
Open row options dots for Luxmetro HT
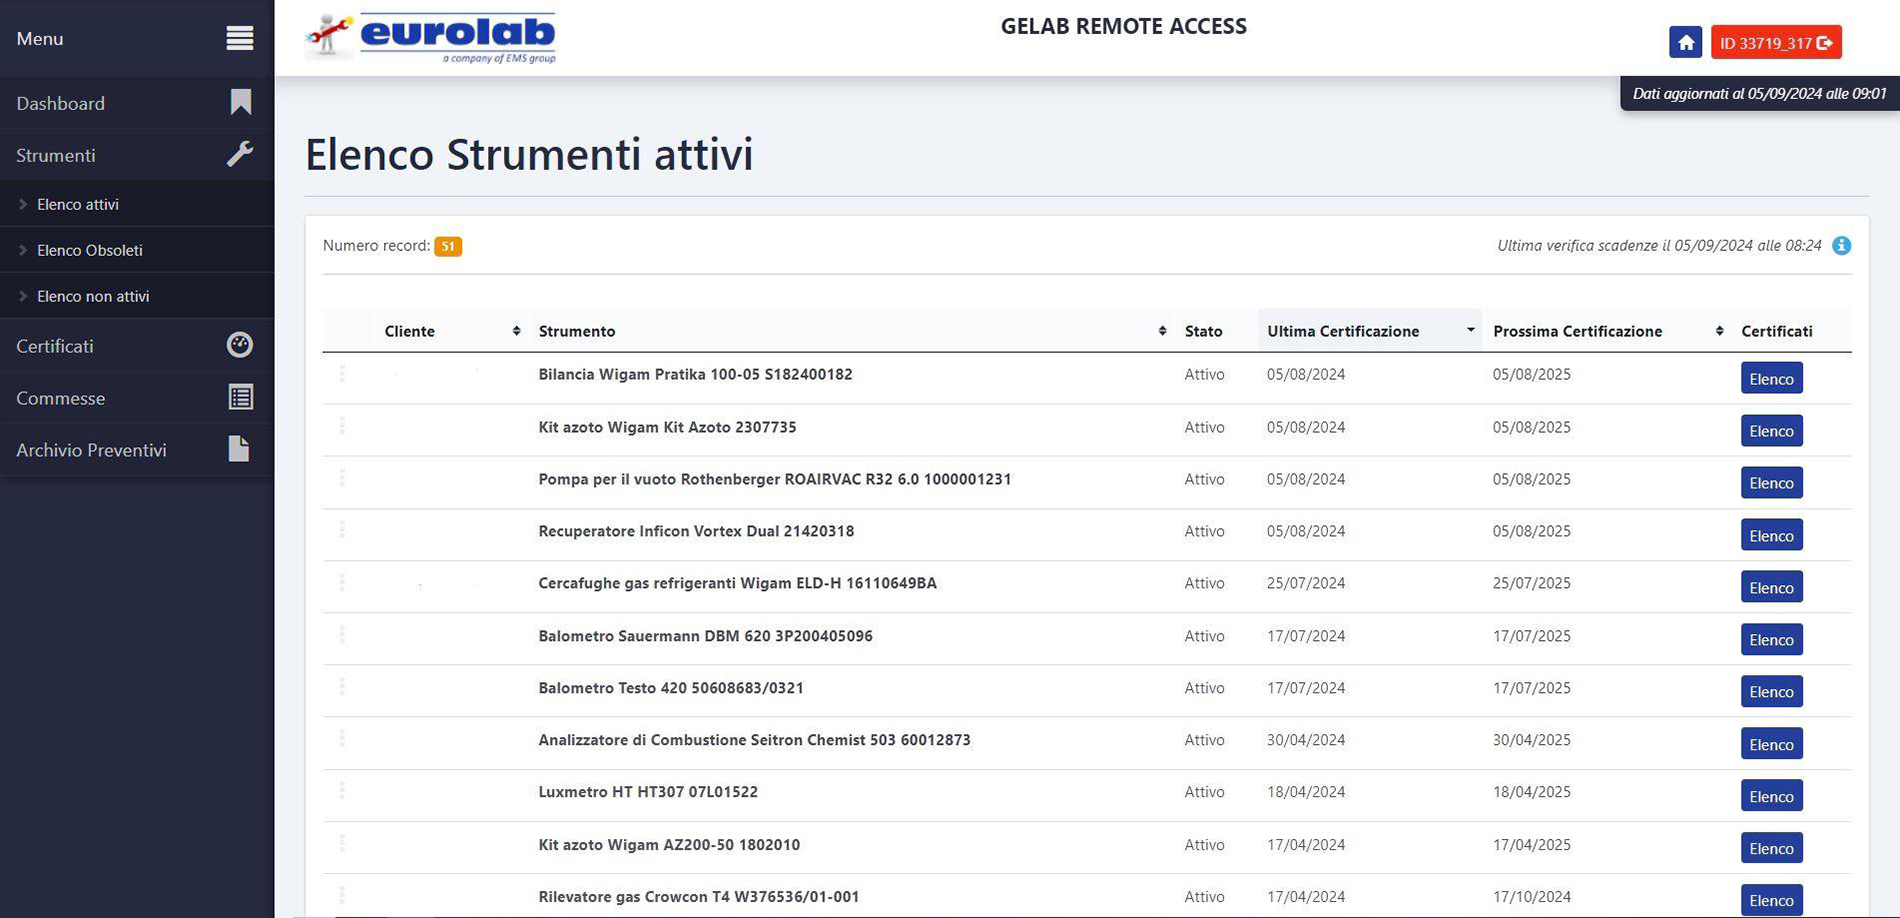[342, 791]
